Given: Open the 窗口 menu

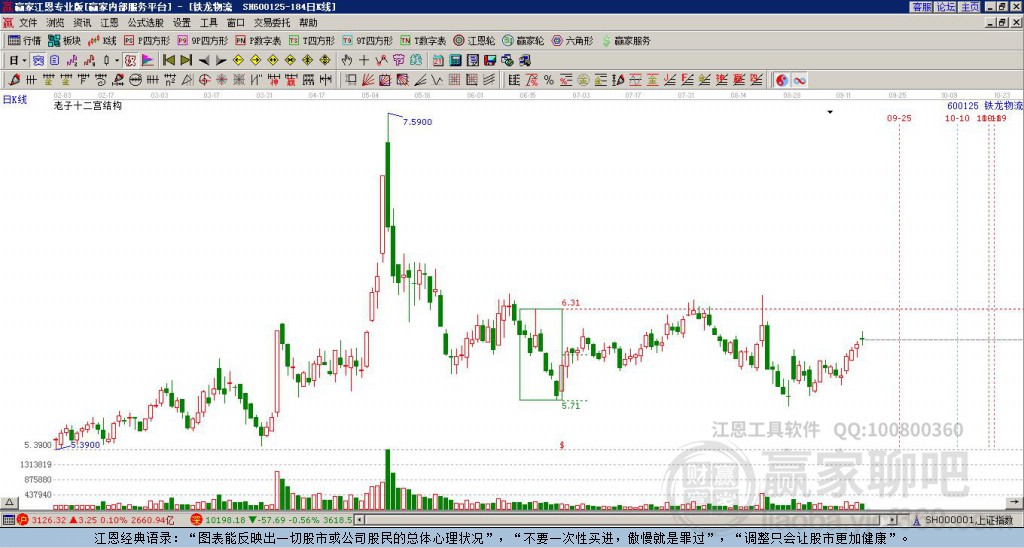Looking at the screenshot, I should tap(235, 23).
